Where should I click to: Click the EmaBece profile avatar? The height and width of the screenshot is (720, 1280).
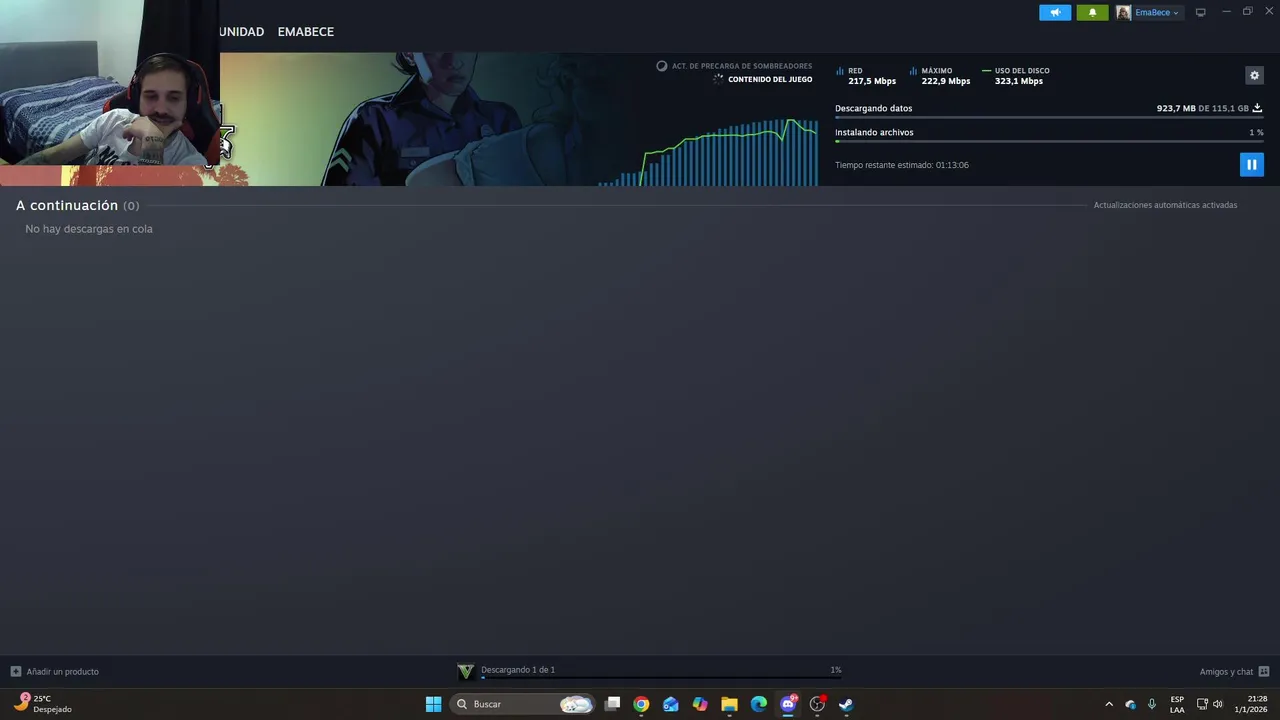(x=1124, y=12)
